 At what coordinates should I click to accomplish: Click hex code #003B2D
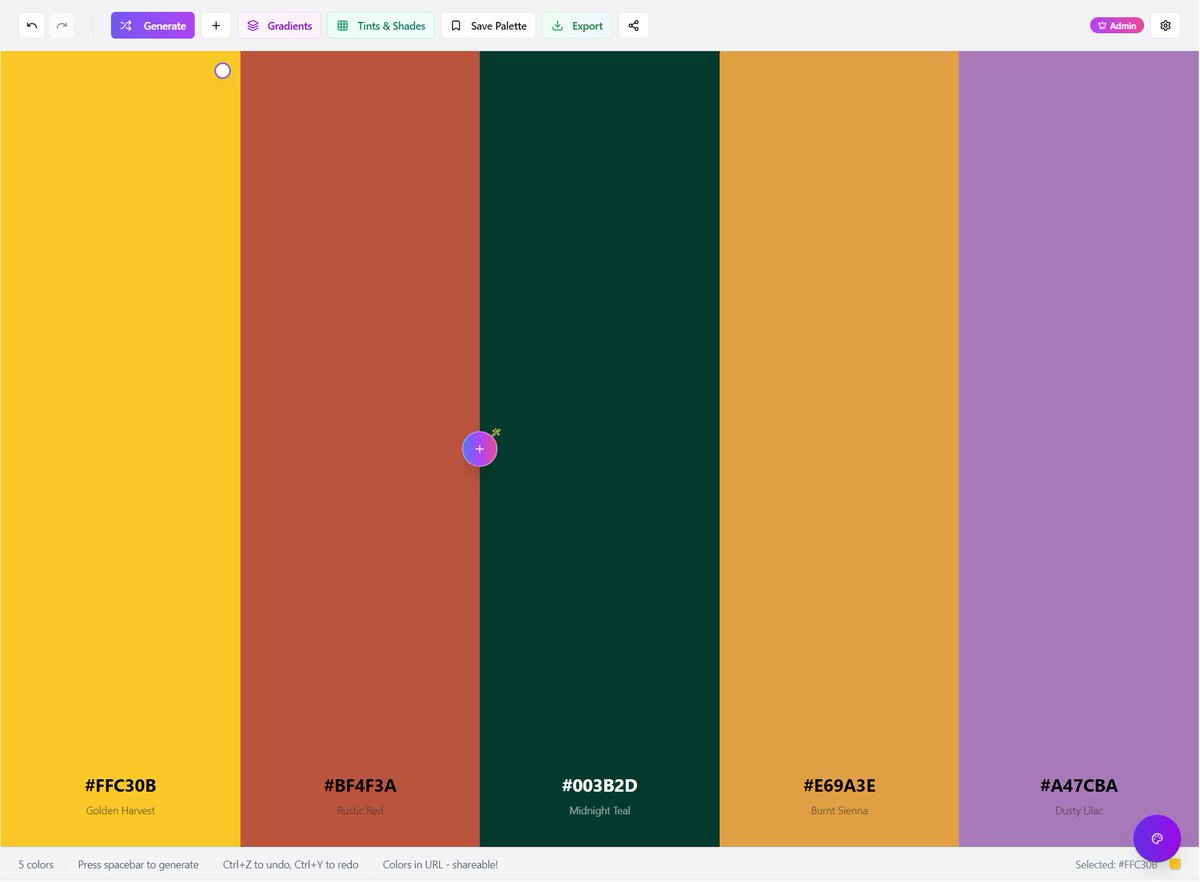coord(600,785)
